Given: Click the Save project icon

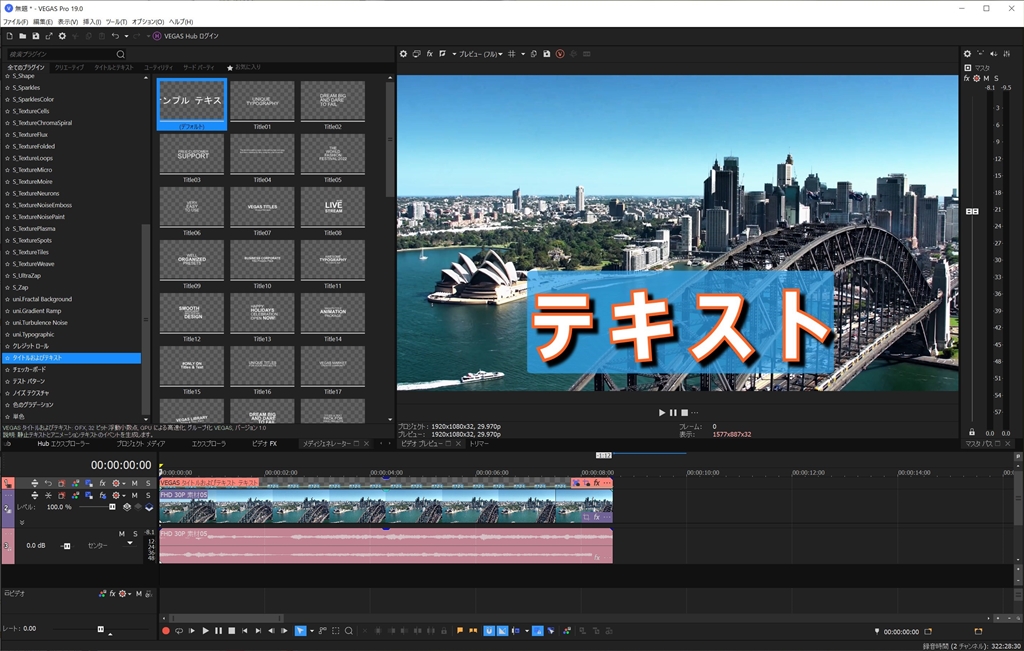Looking at the screenshot, I should click(35, 36).
